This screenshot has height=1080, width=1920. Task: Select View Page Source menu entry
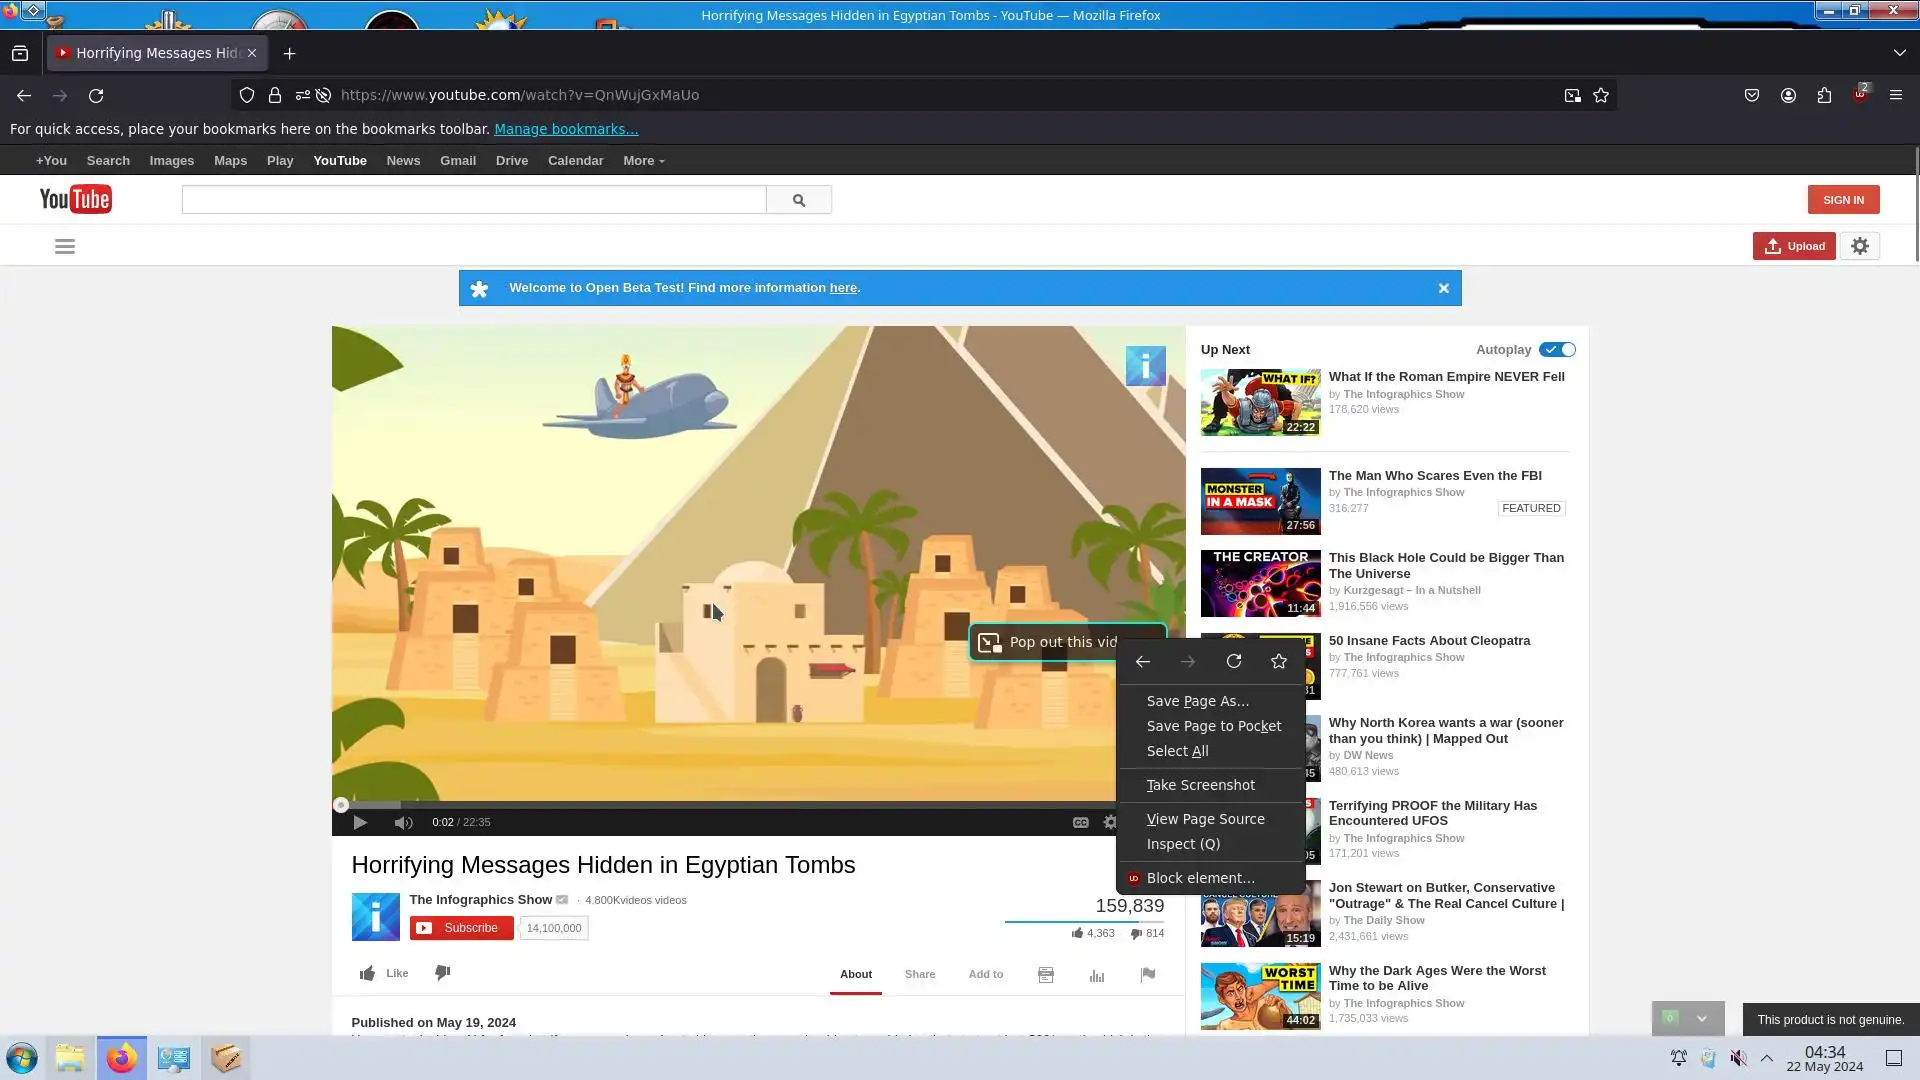1205,819
